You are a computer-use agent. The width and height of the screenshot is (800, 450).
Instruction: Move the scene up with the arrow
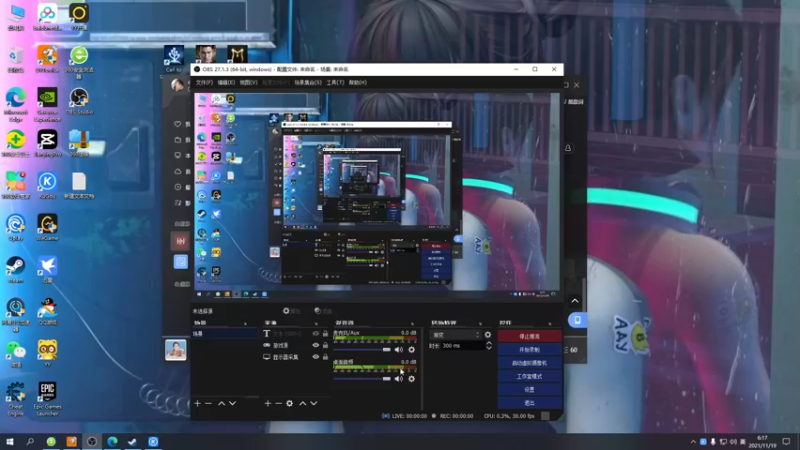pyautogui.click(x=221, y=404)
